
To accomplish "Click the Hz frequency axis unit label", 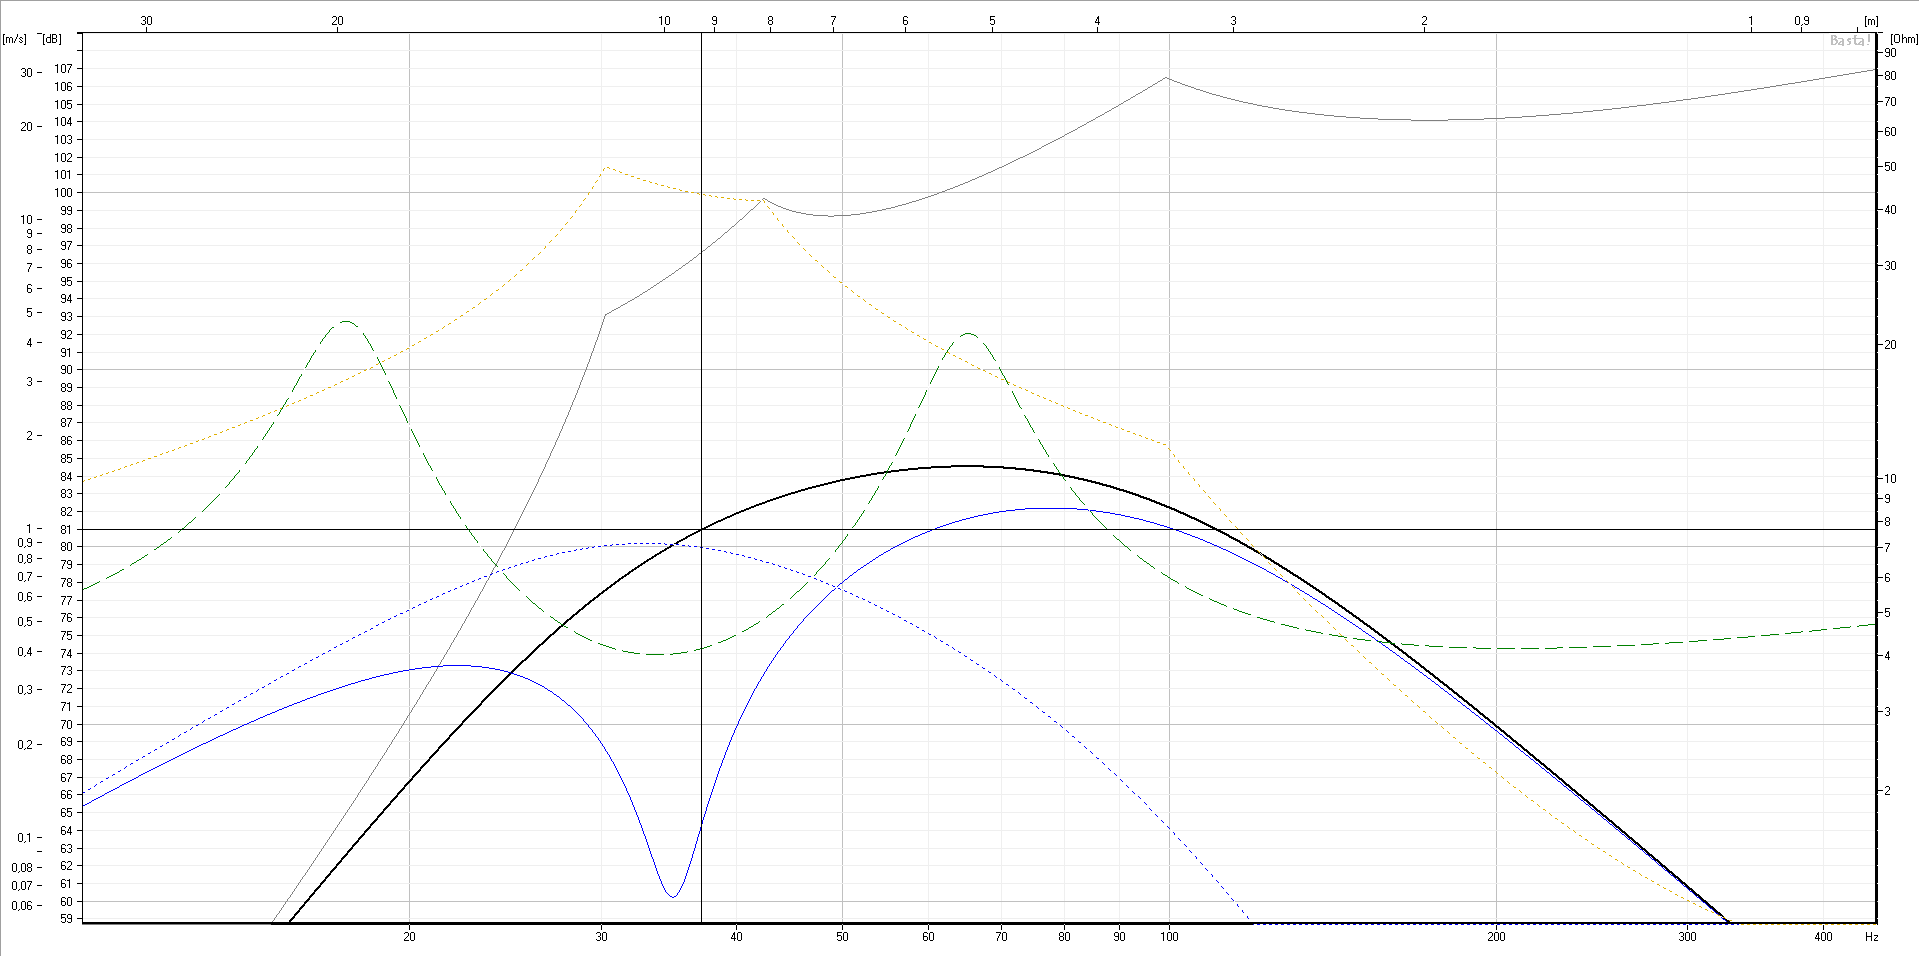I will pyautogui.click(x=1871, y=937).
